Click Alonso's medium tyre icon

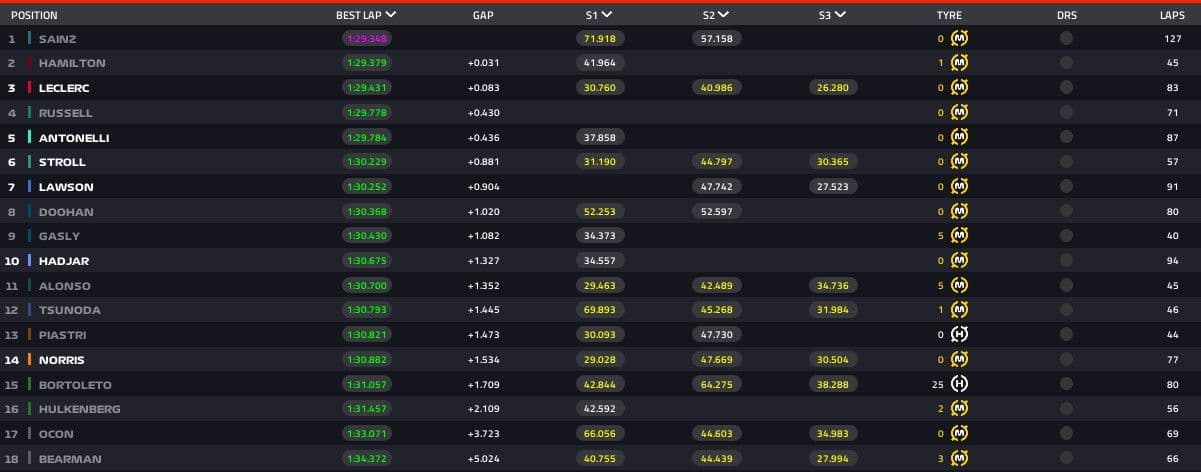click(959, 285)
